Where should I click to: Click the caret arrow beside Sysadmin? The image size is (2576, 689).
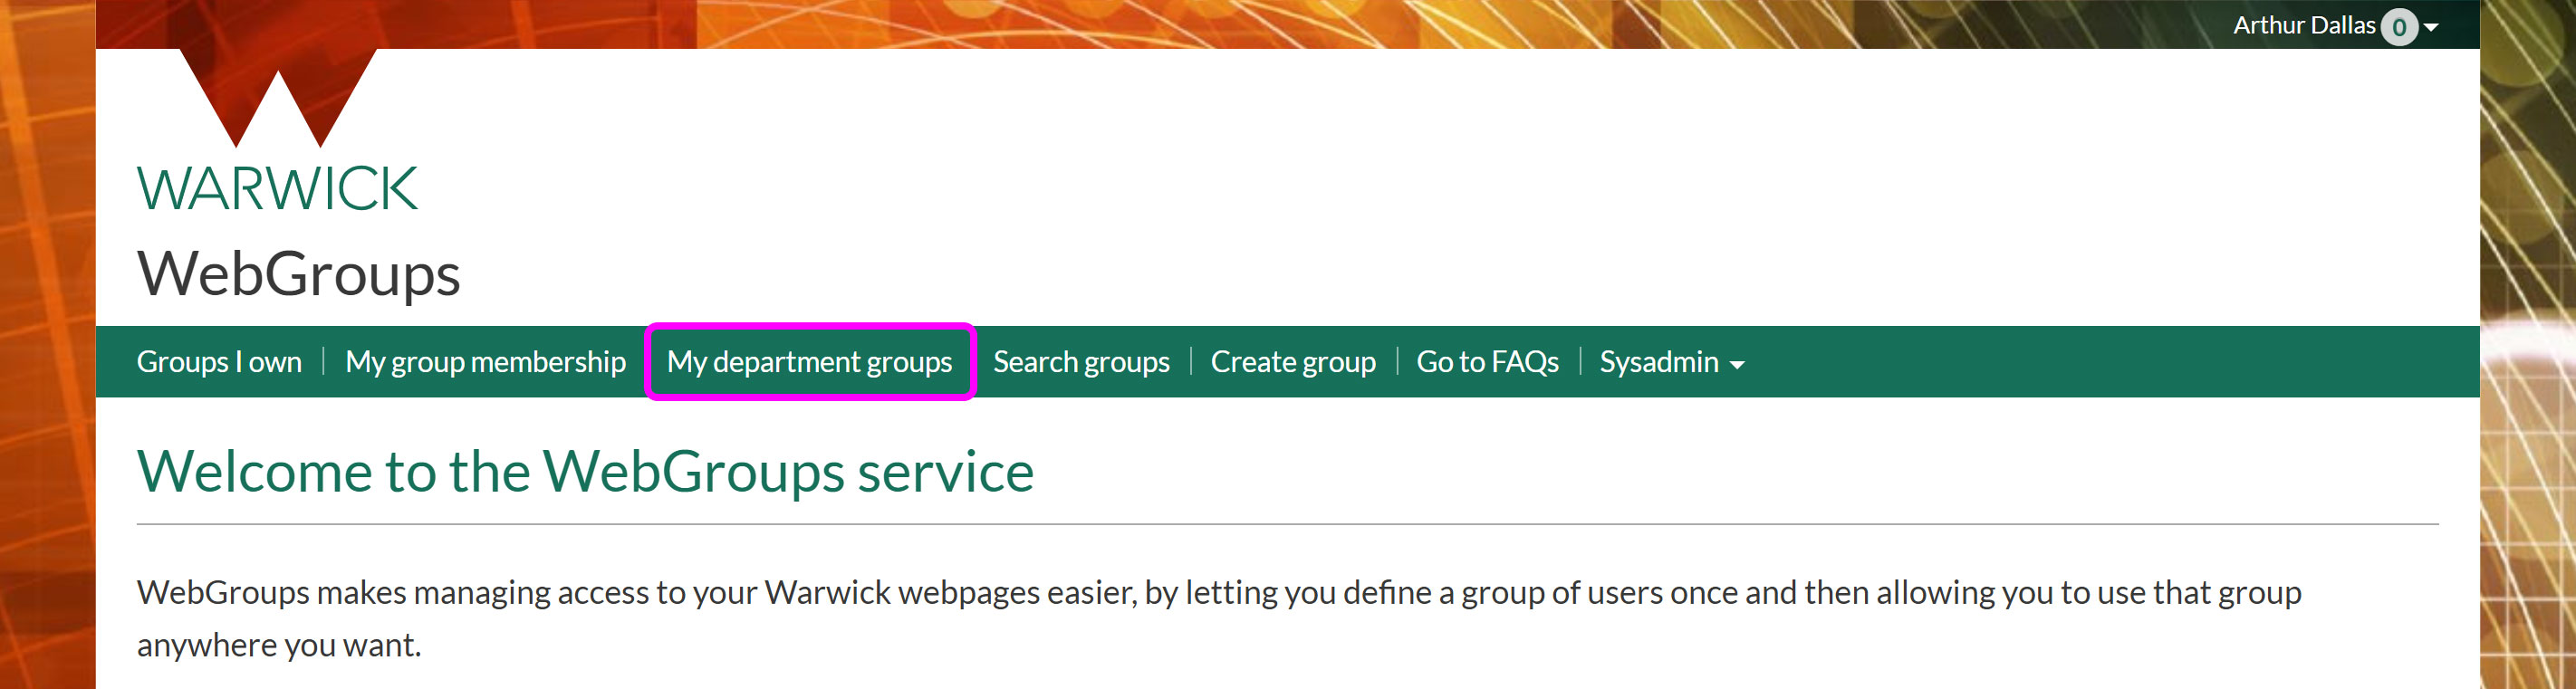[1737, 365]
